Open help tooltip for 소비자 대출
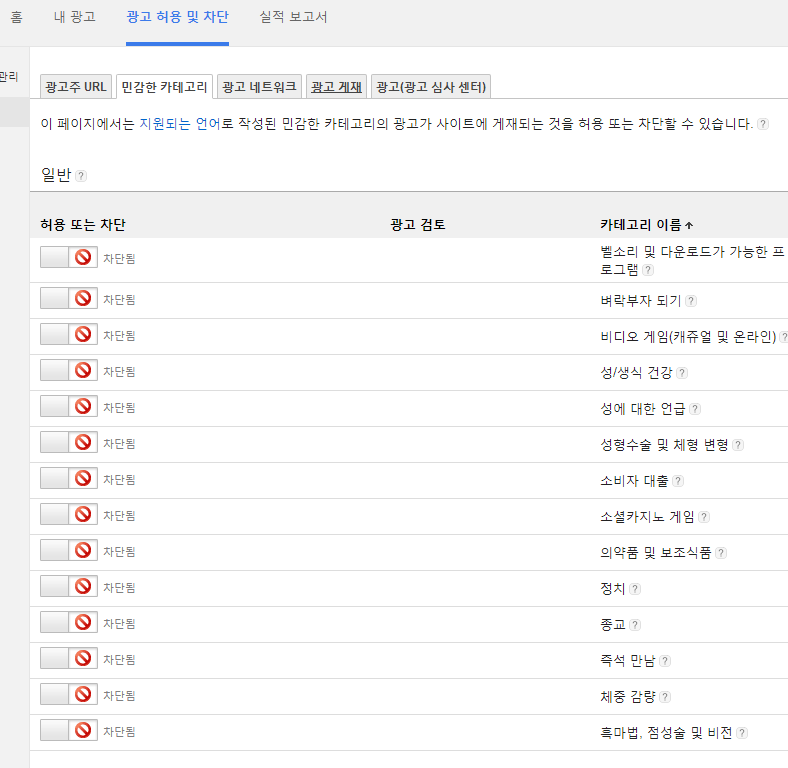 [x=678, y=481]
